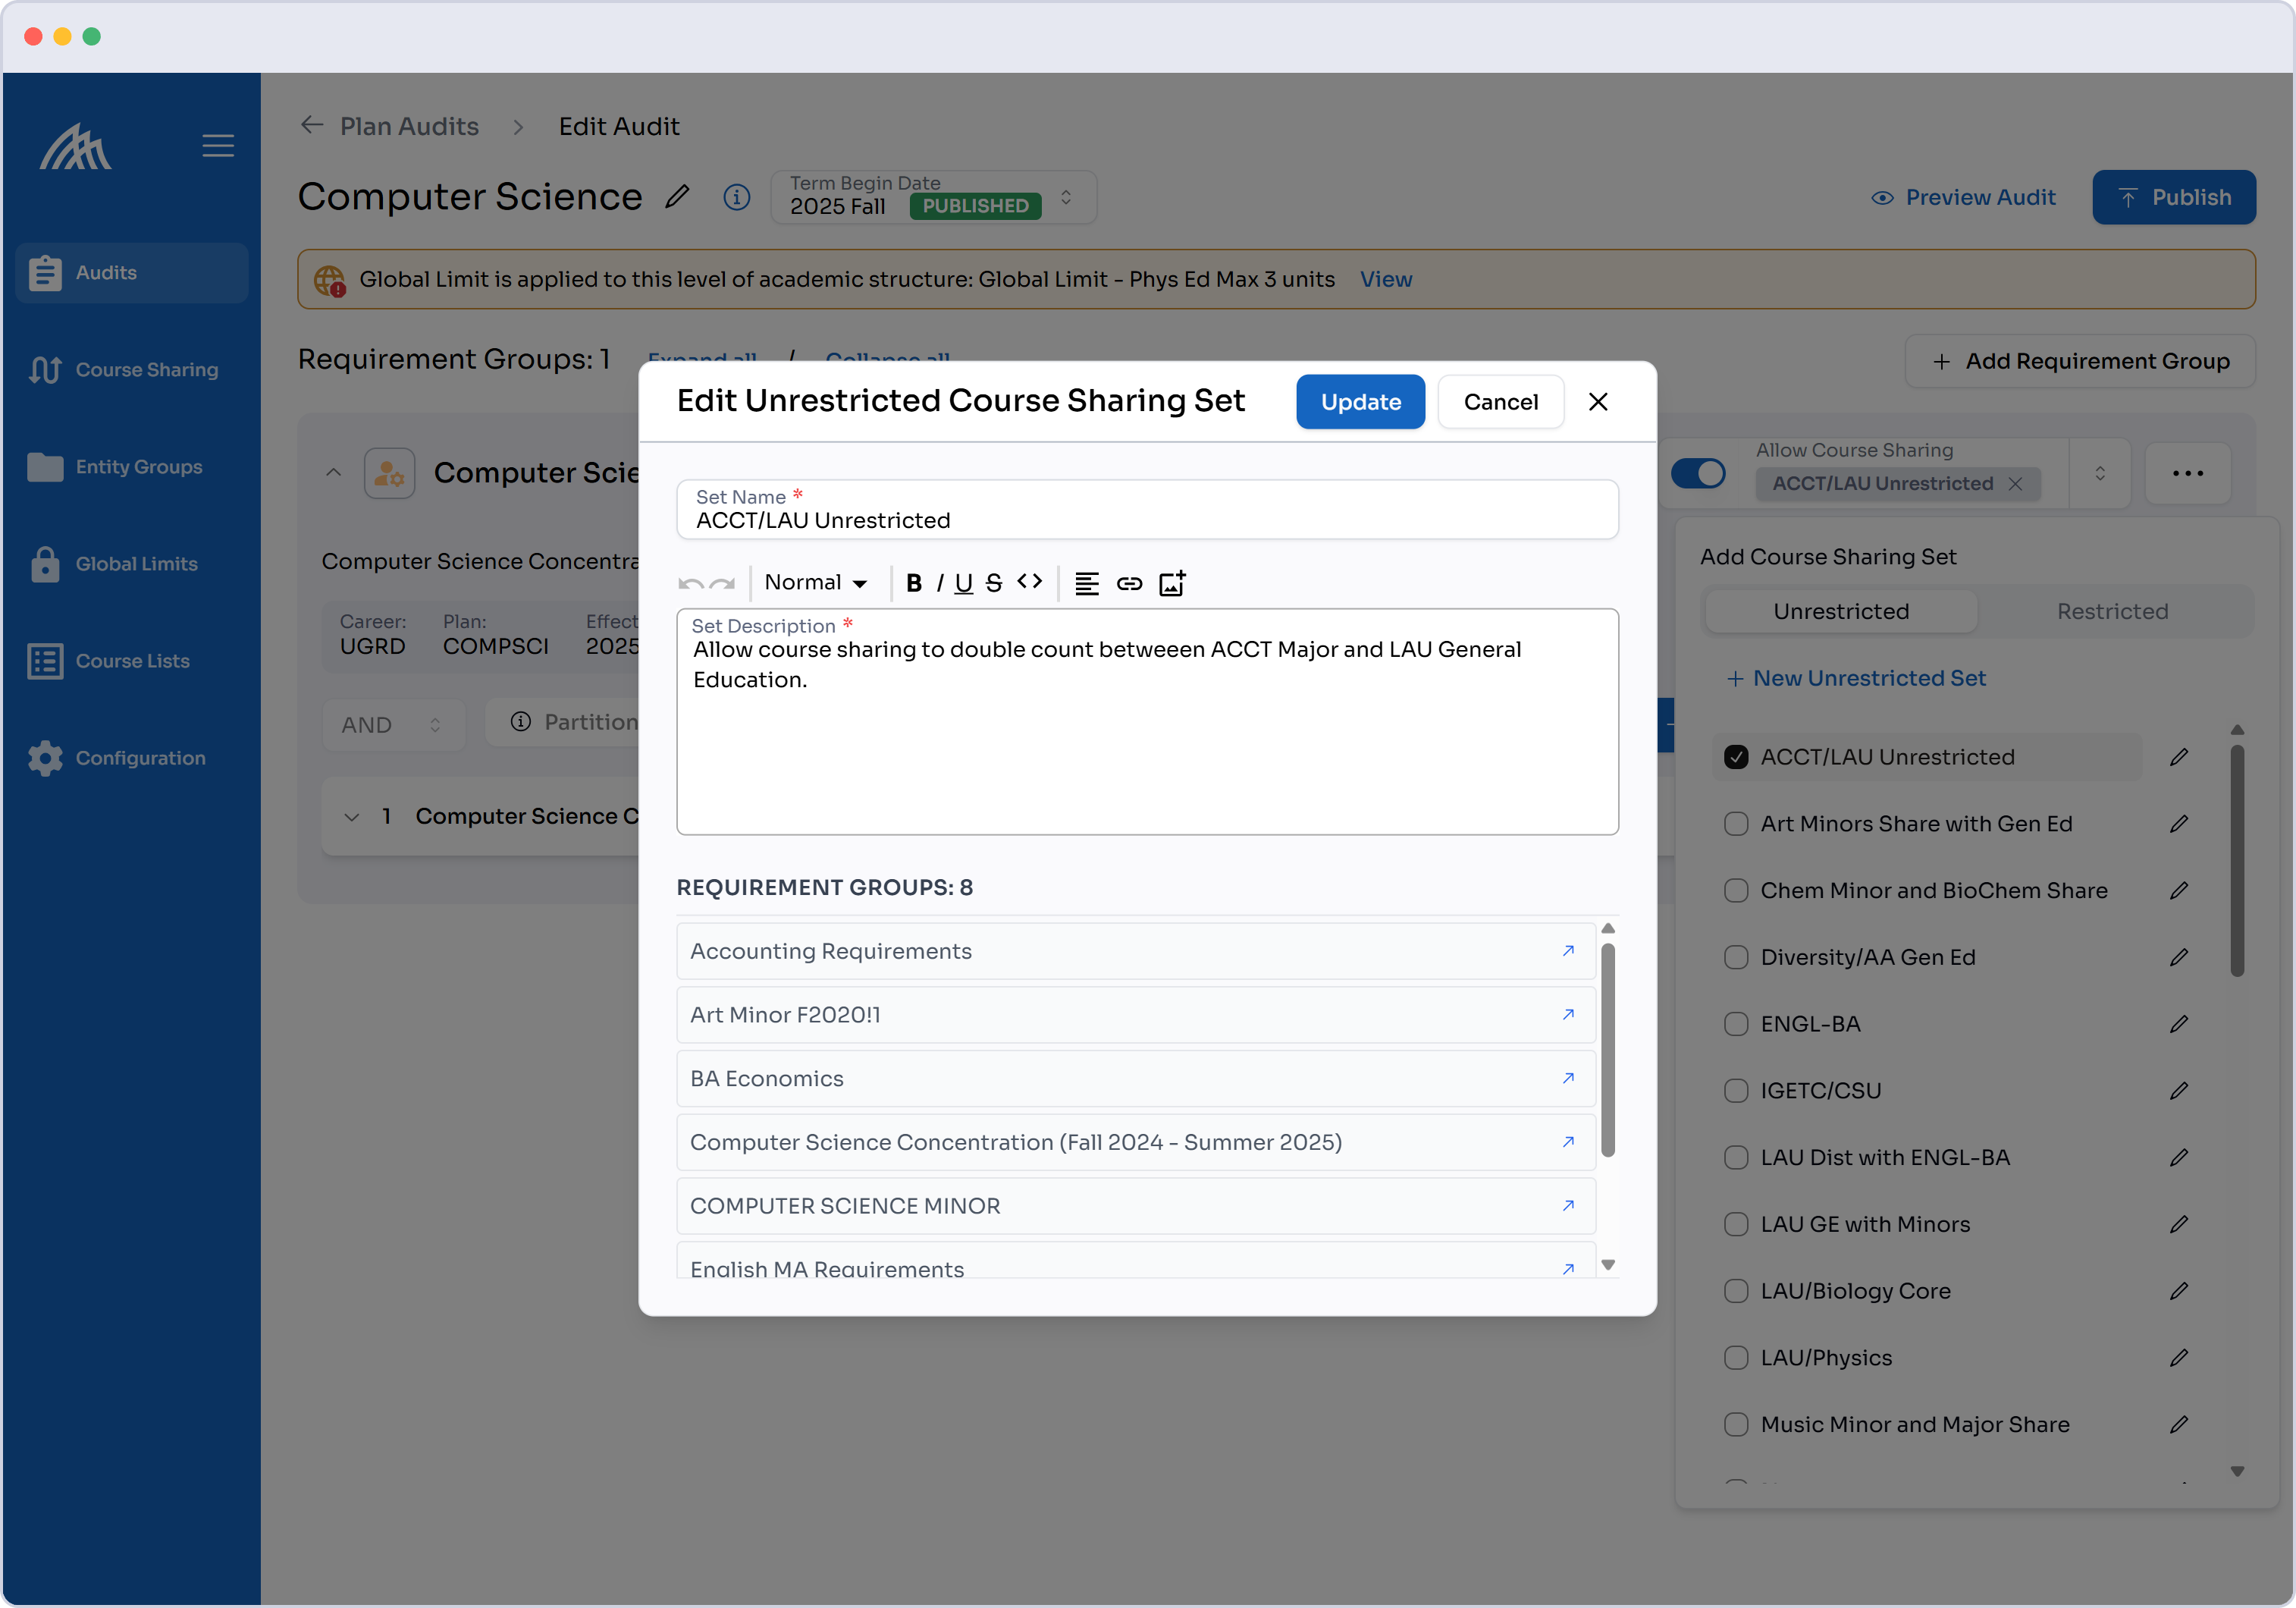Switch to the Restricted tab
The width and height of the screenshot is (2296, 1608).
(x=2112, y=611)
